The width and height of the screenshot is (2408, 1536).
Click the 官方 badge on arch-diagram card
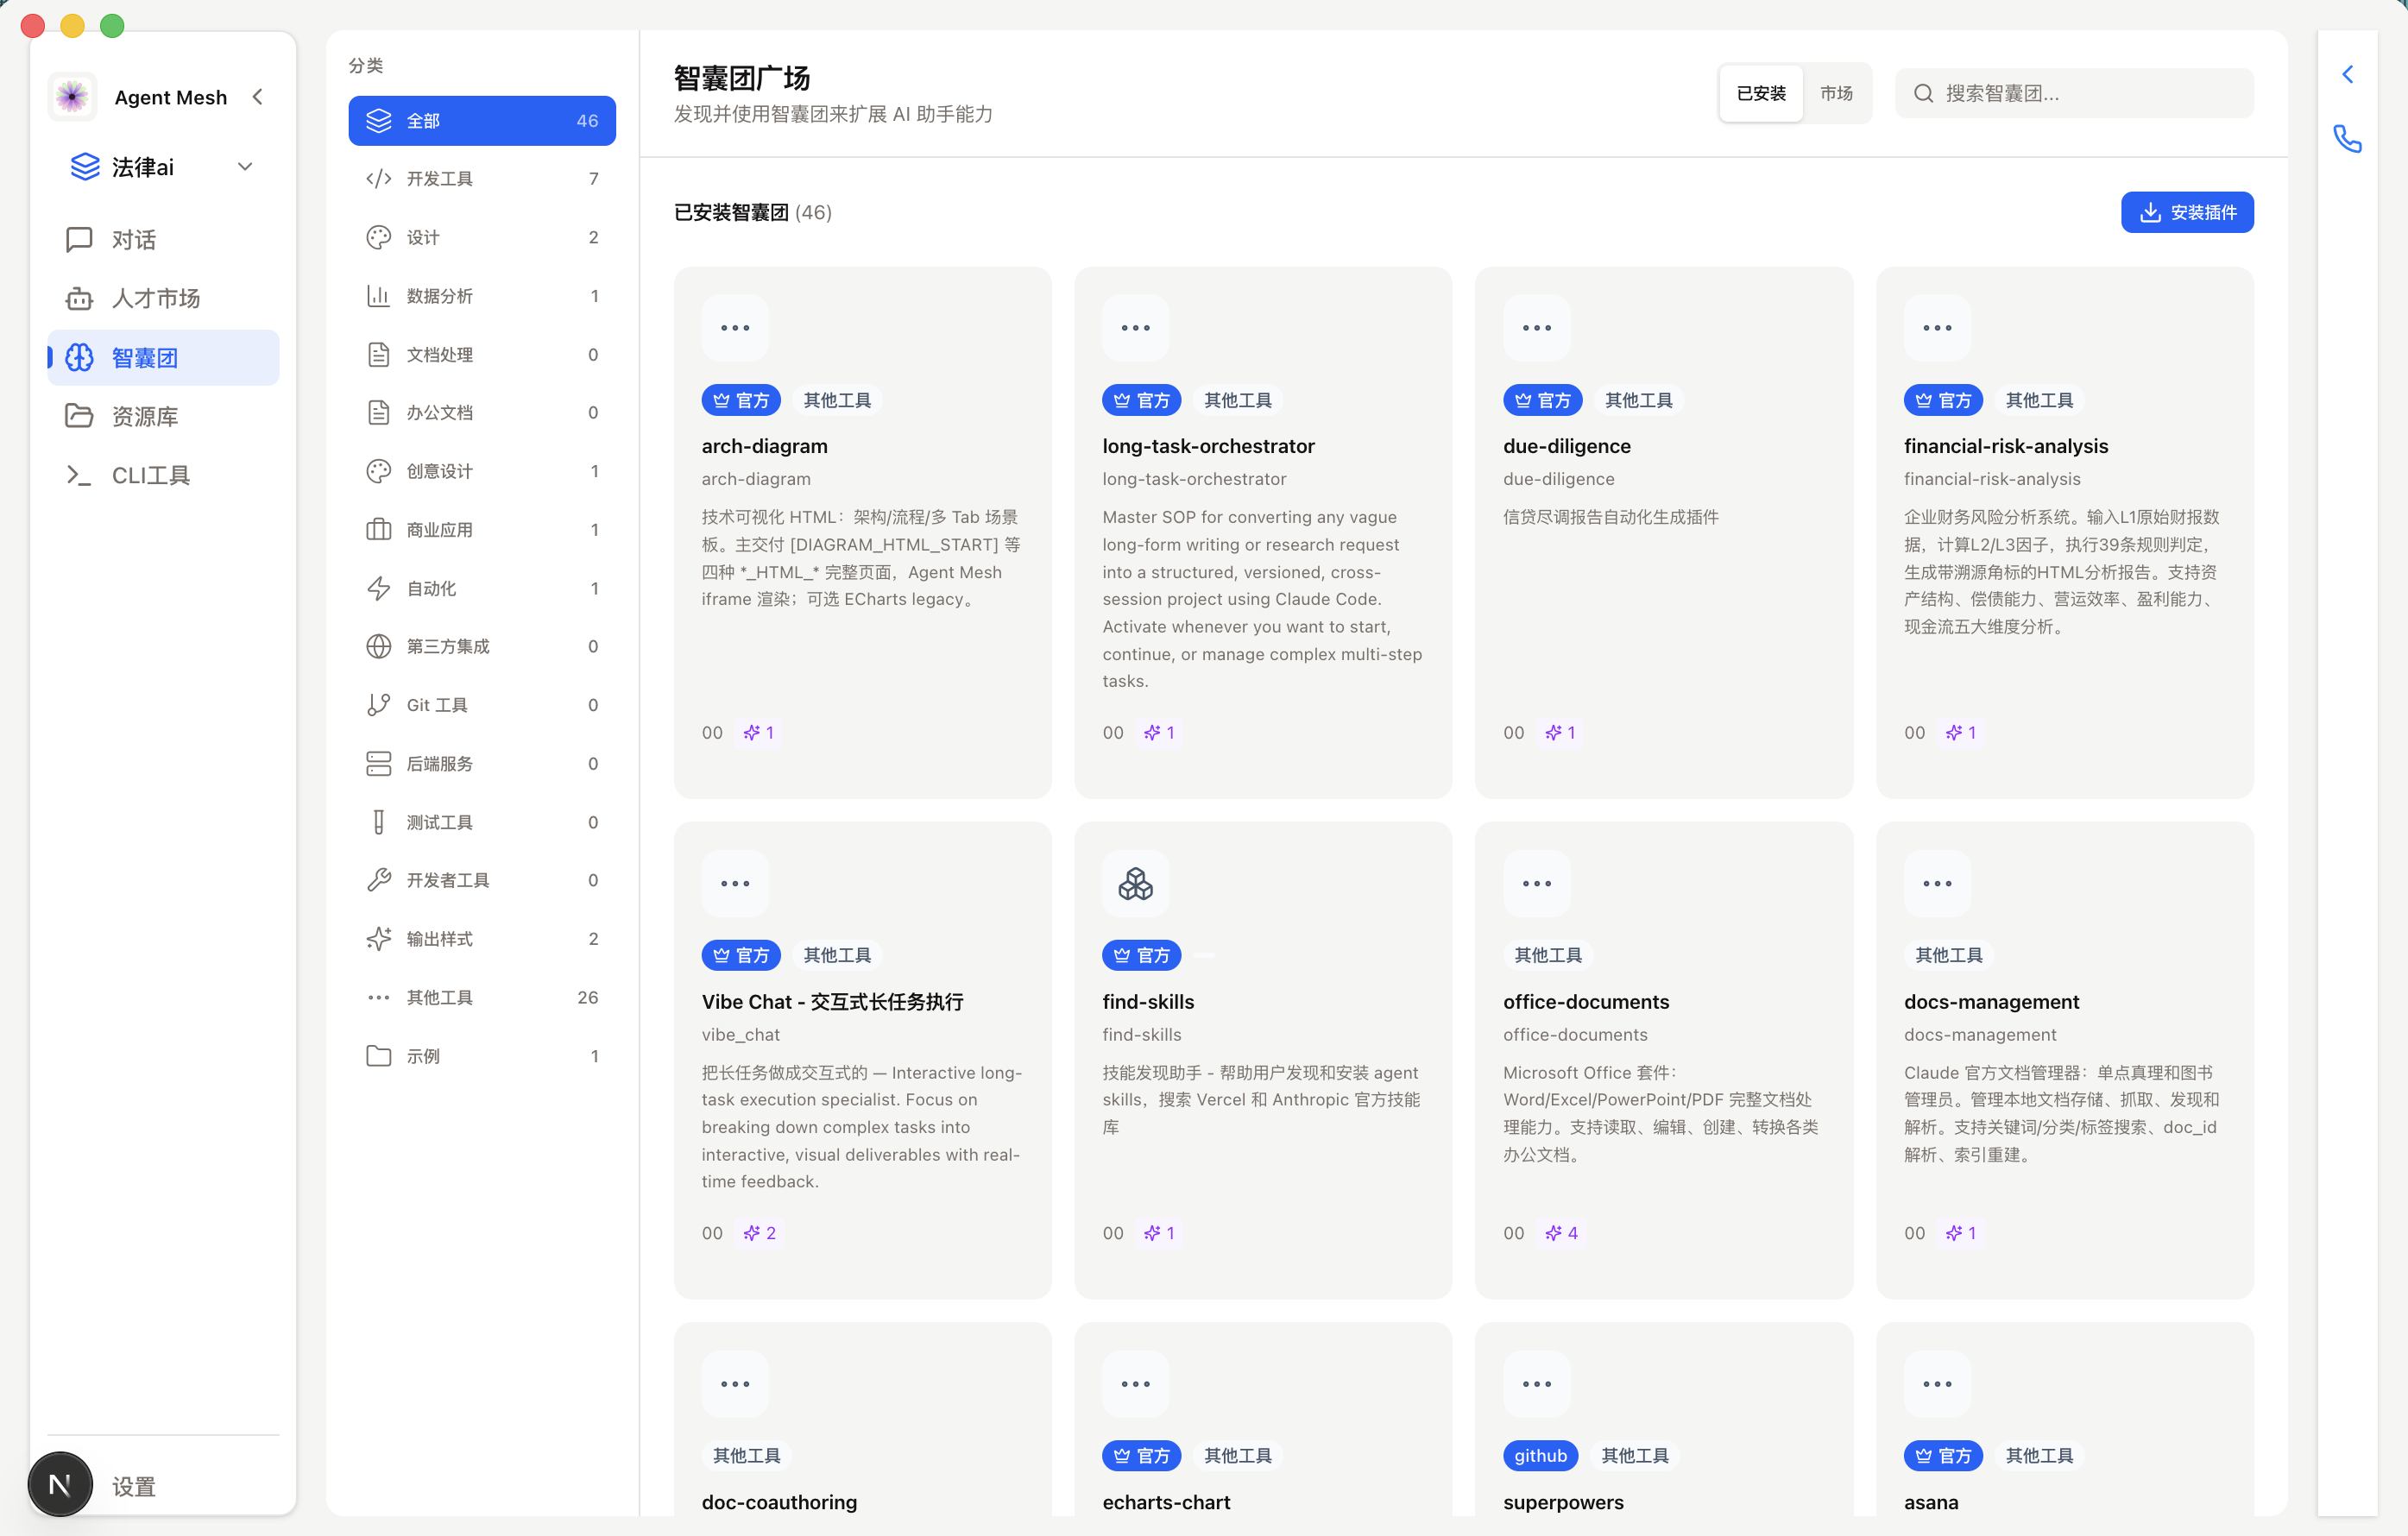coord(741,400)
